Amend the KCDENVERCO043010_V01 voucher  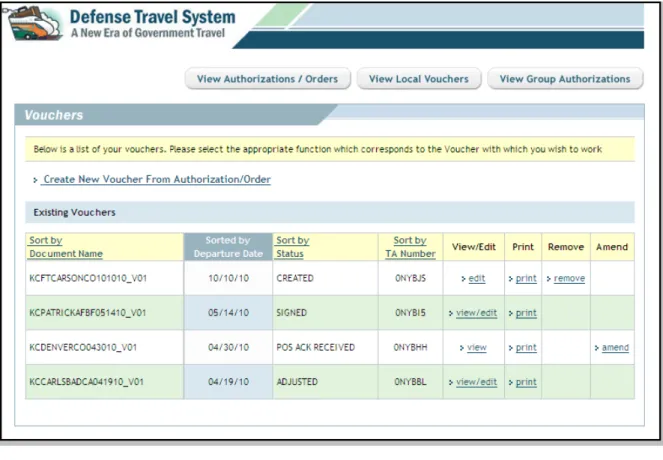pos(615,348)
